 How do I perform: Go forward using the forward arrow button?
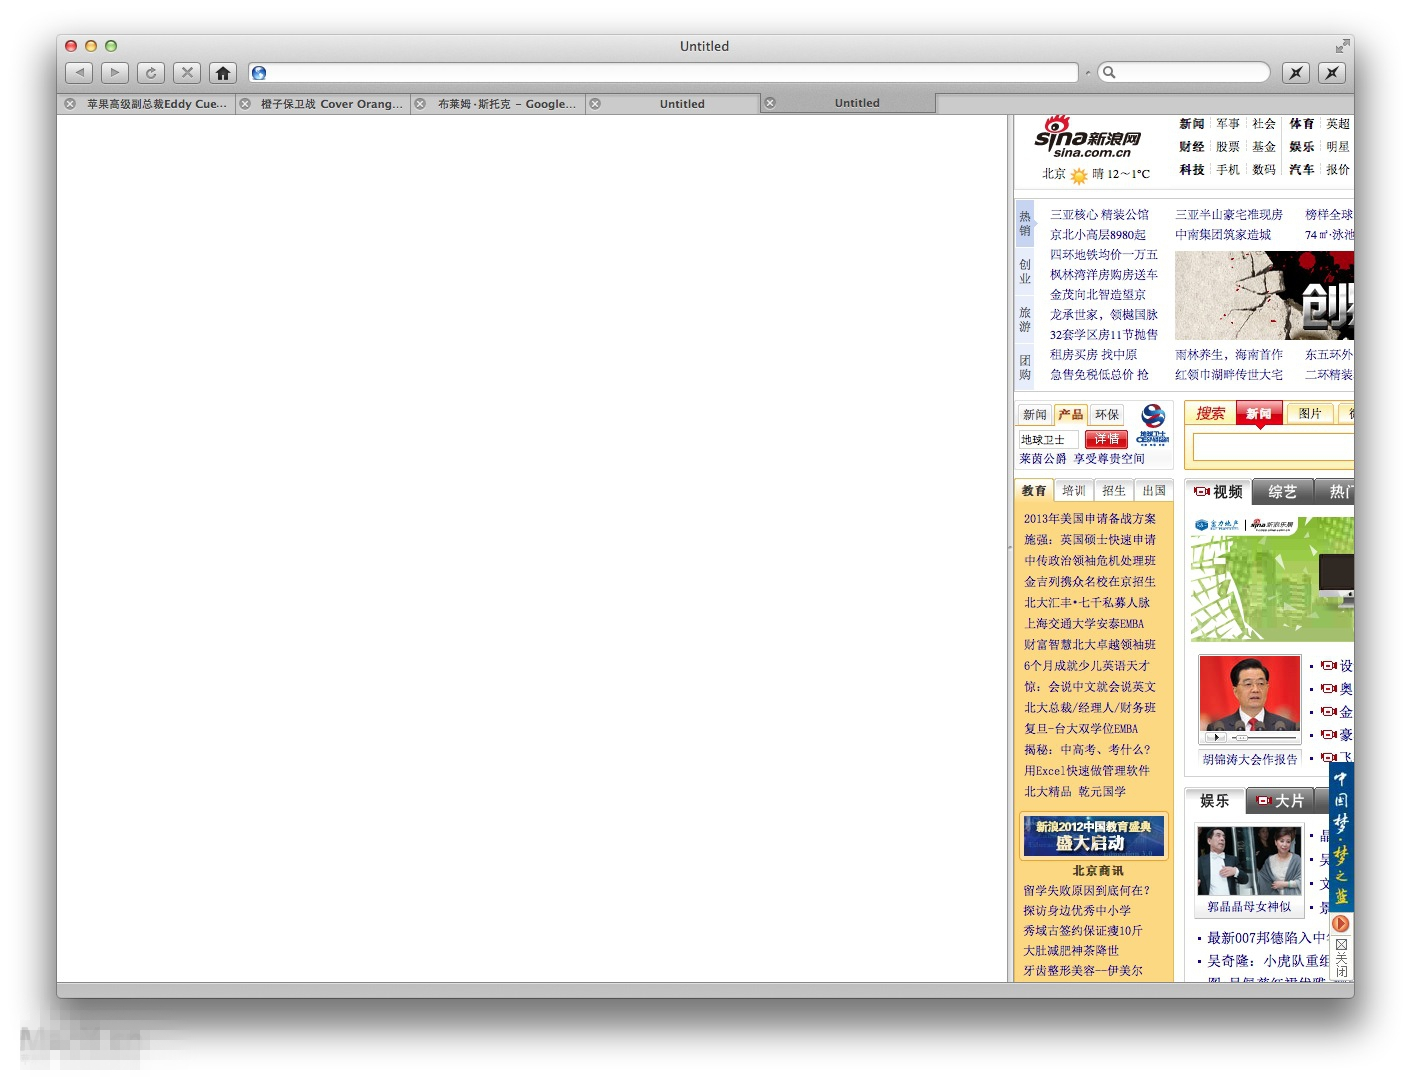(x=115, y=72)
